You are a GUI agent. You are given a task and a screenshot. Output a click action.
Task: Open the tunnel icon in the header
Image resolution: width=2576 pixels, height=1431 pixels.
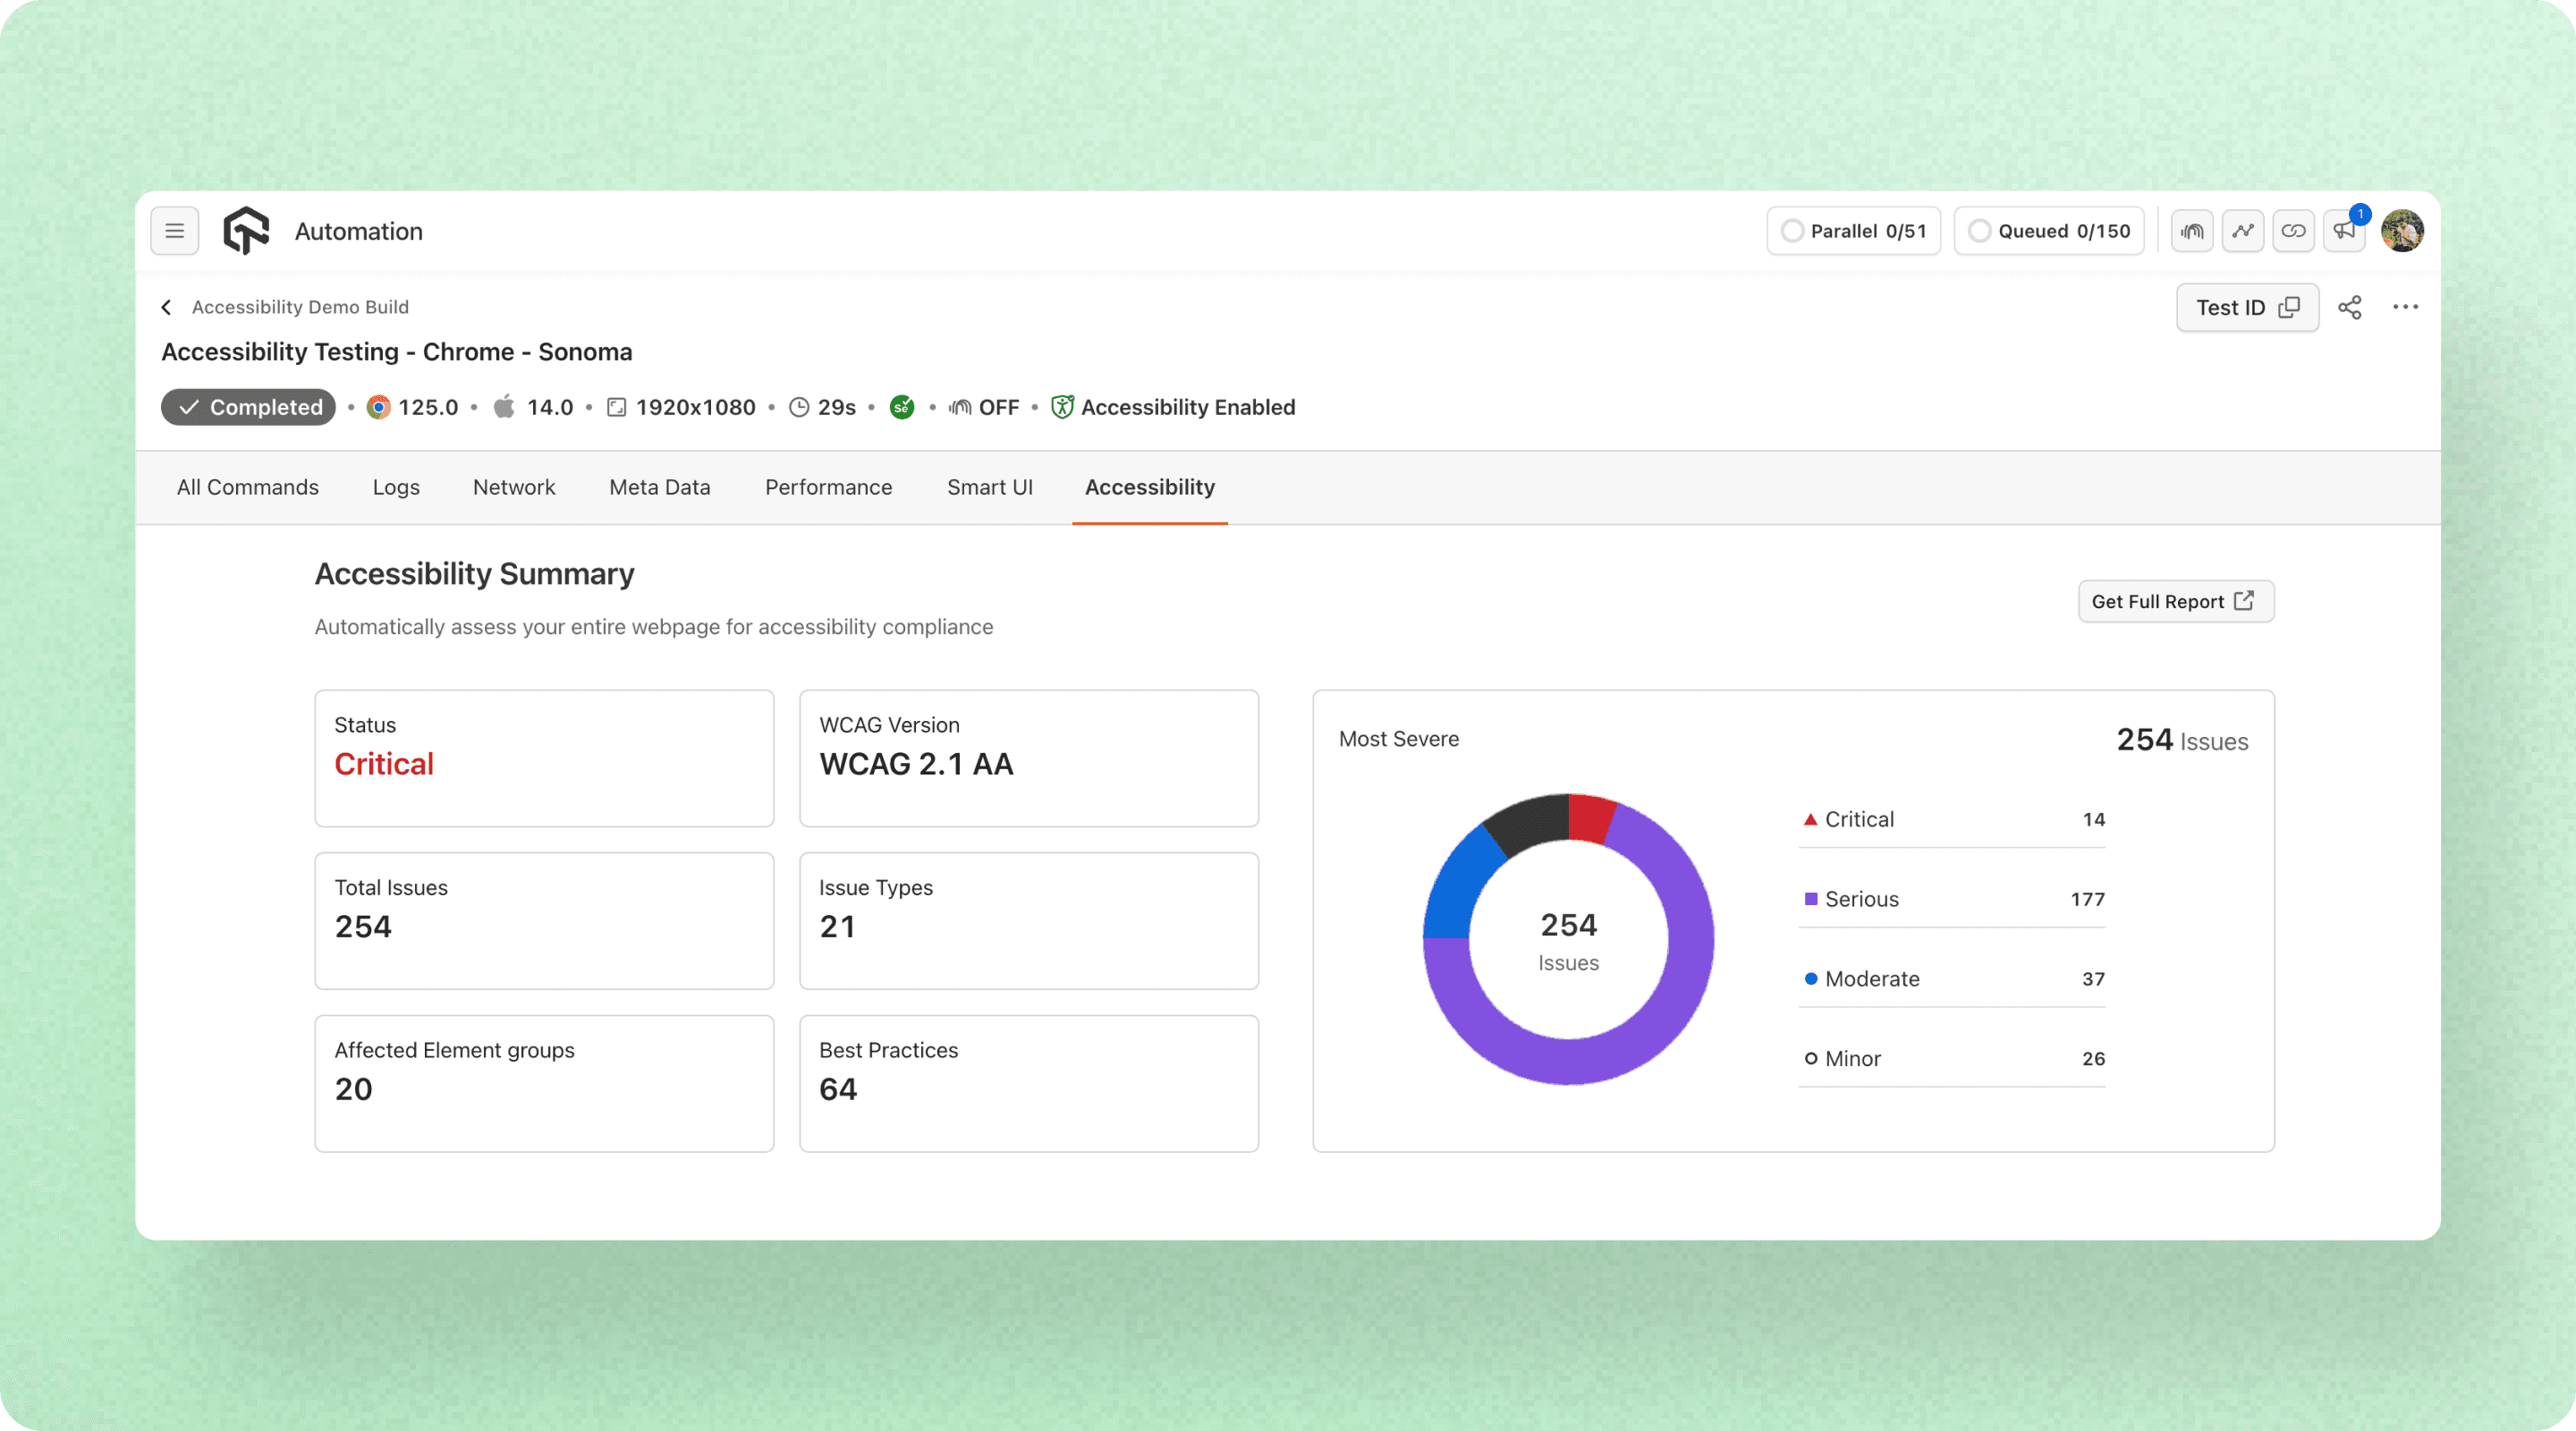click(2192, 231)
